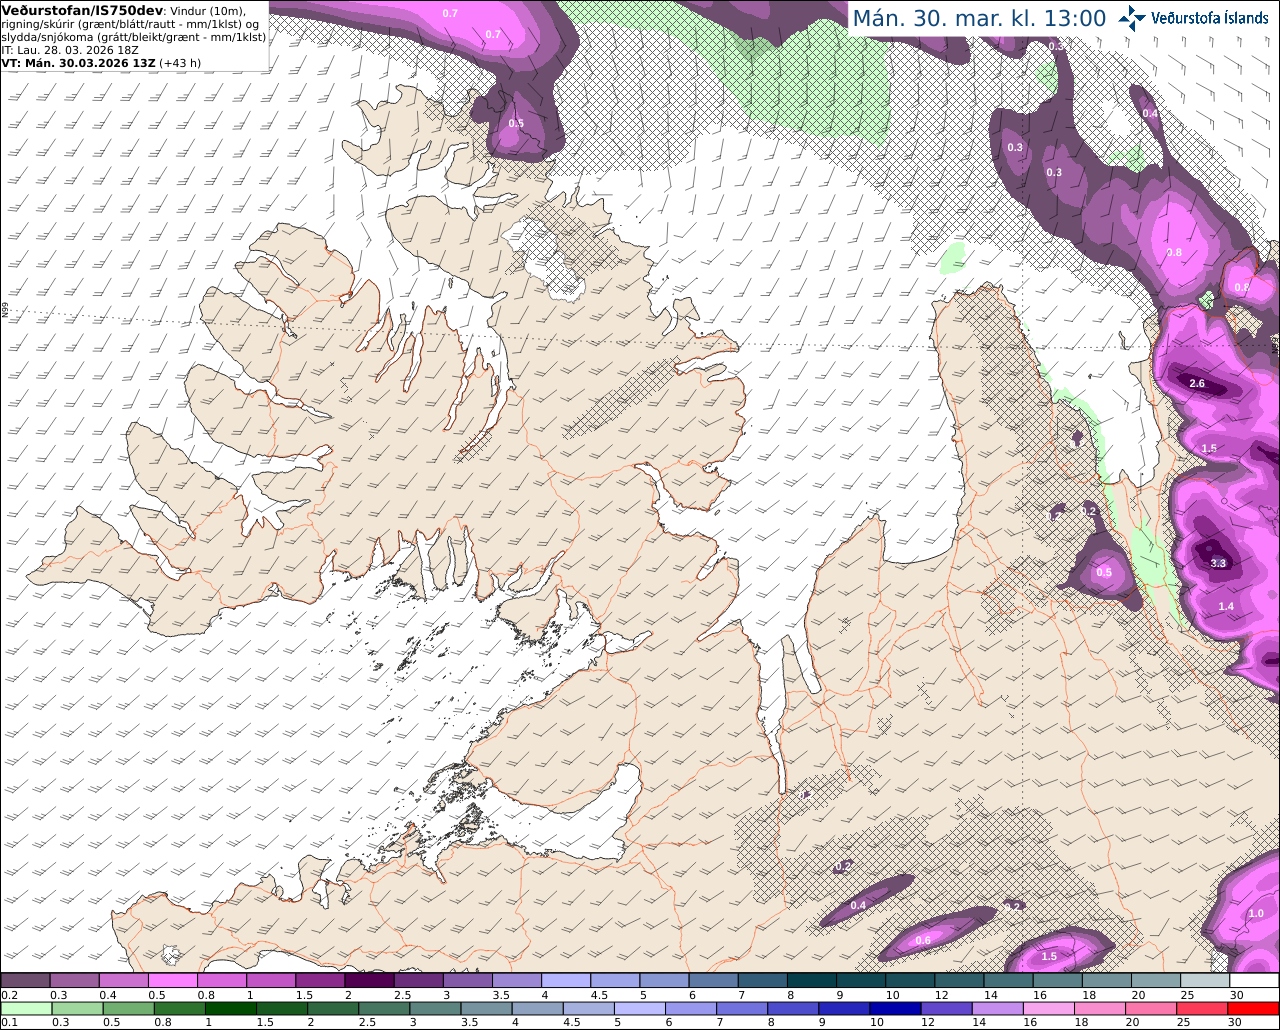Pick the white 30 swatch in upper legend row

(x=1254, y=980)
